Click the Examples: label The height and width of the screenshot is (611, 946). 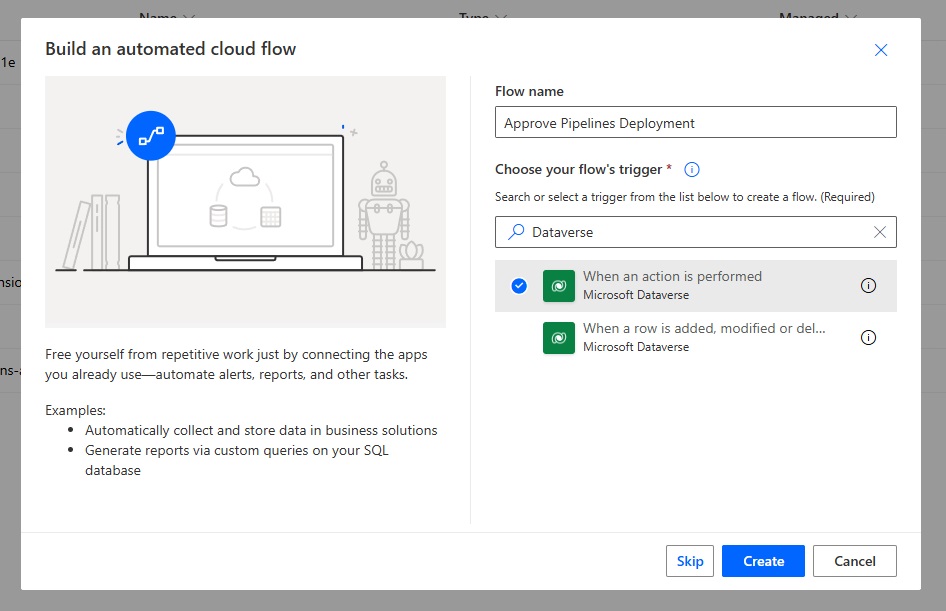point(75,411)
